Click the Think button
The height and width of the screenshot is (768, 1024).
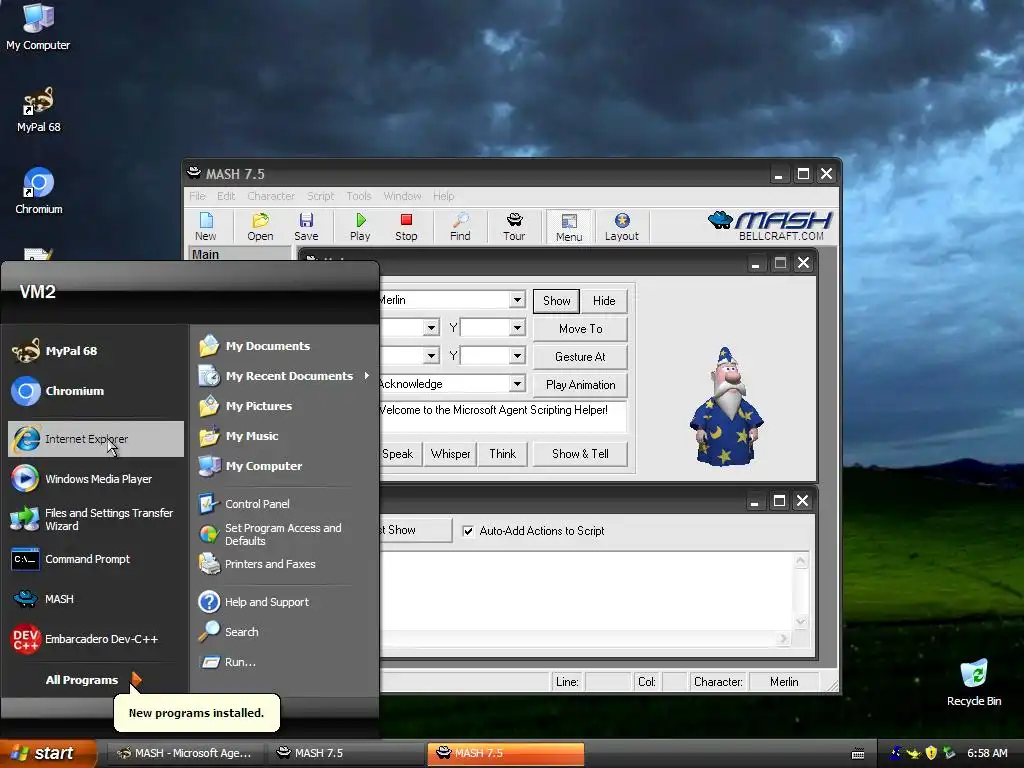point(502,453)
